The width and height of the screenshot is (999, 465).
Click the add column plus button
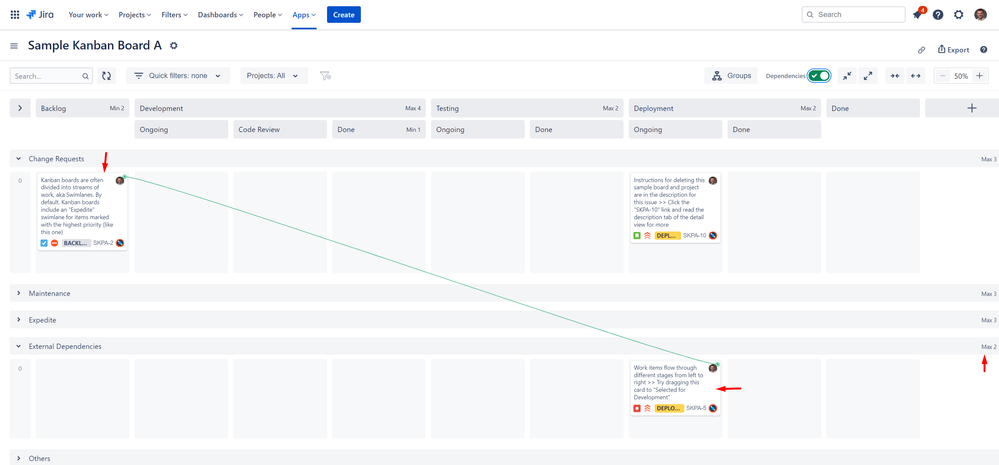pos(972,108)
